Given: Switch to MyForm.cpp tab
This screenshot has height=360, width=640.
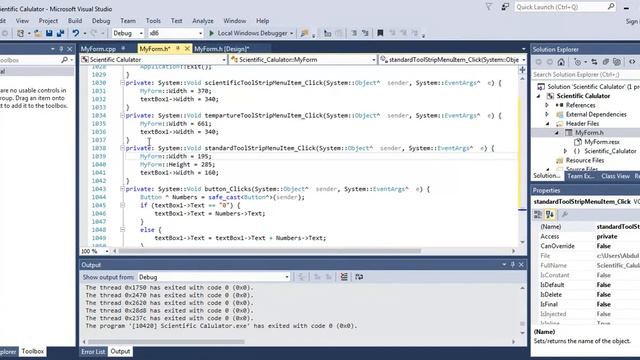Looking at the screenshot, I should pyautogui.click(x=98, y=49).
